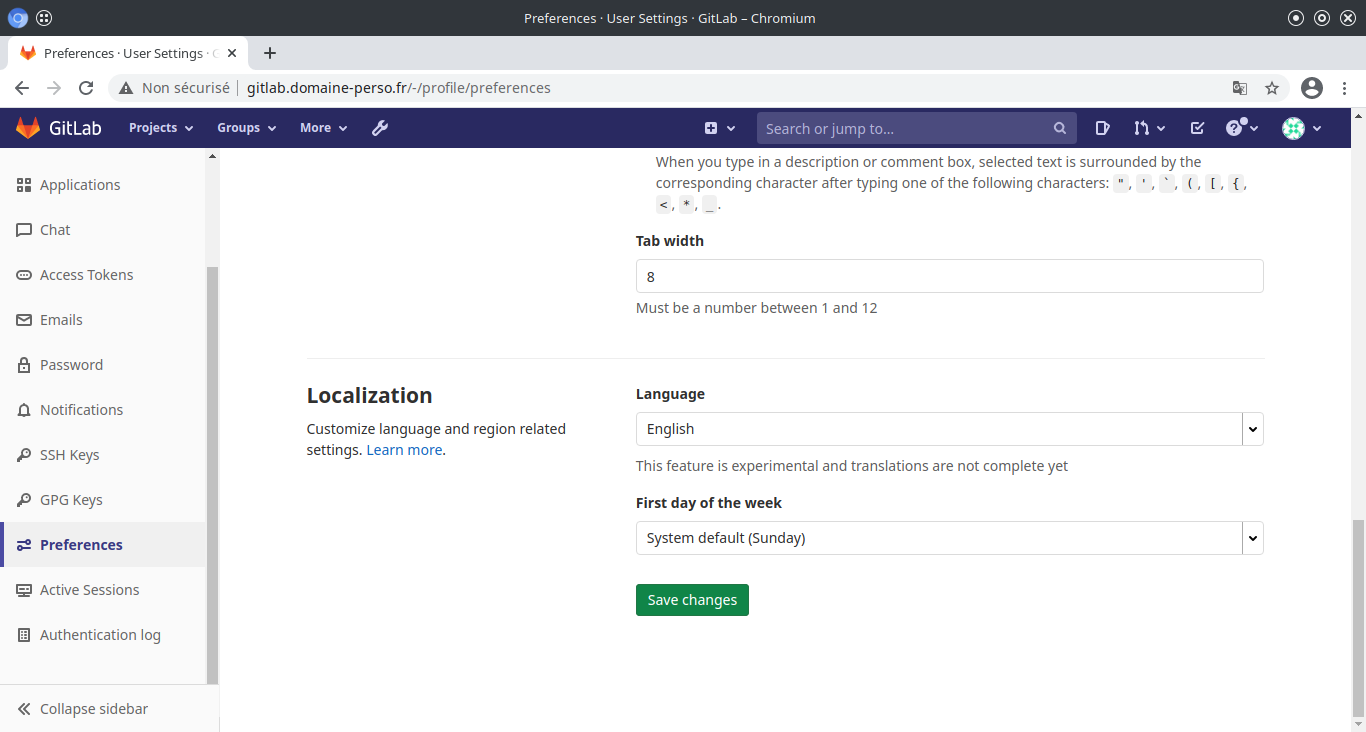The height and width of the screenshot is (732, 1366).
Task: Click the Tab width input field
Action: coord(949,276)
